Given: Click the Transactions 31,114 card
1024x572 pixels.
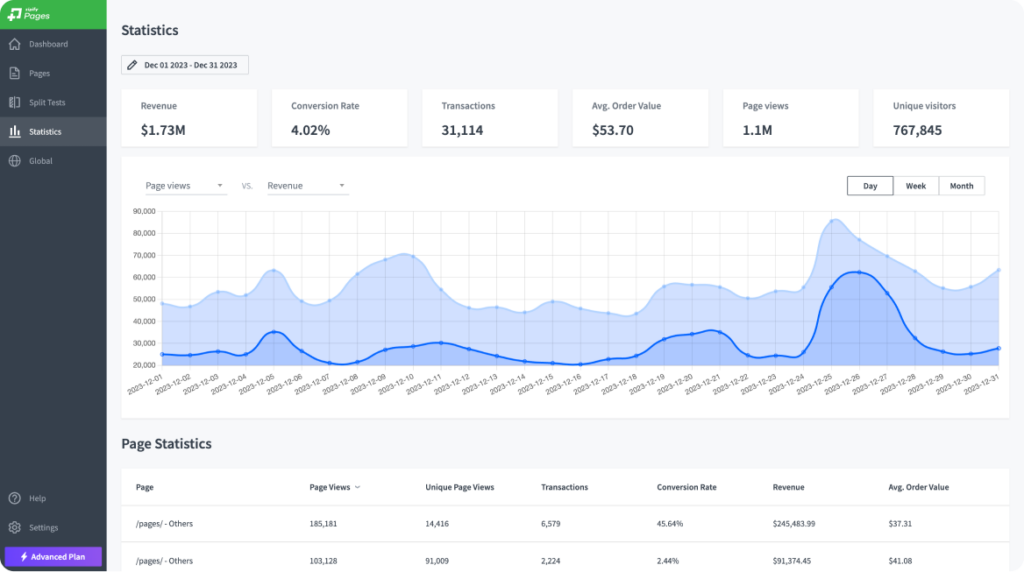Looking at the screenshot, I should (490, 118).
